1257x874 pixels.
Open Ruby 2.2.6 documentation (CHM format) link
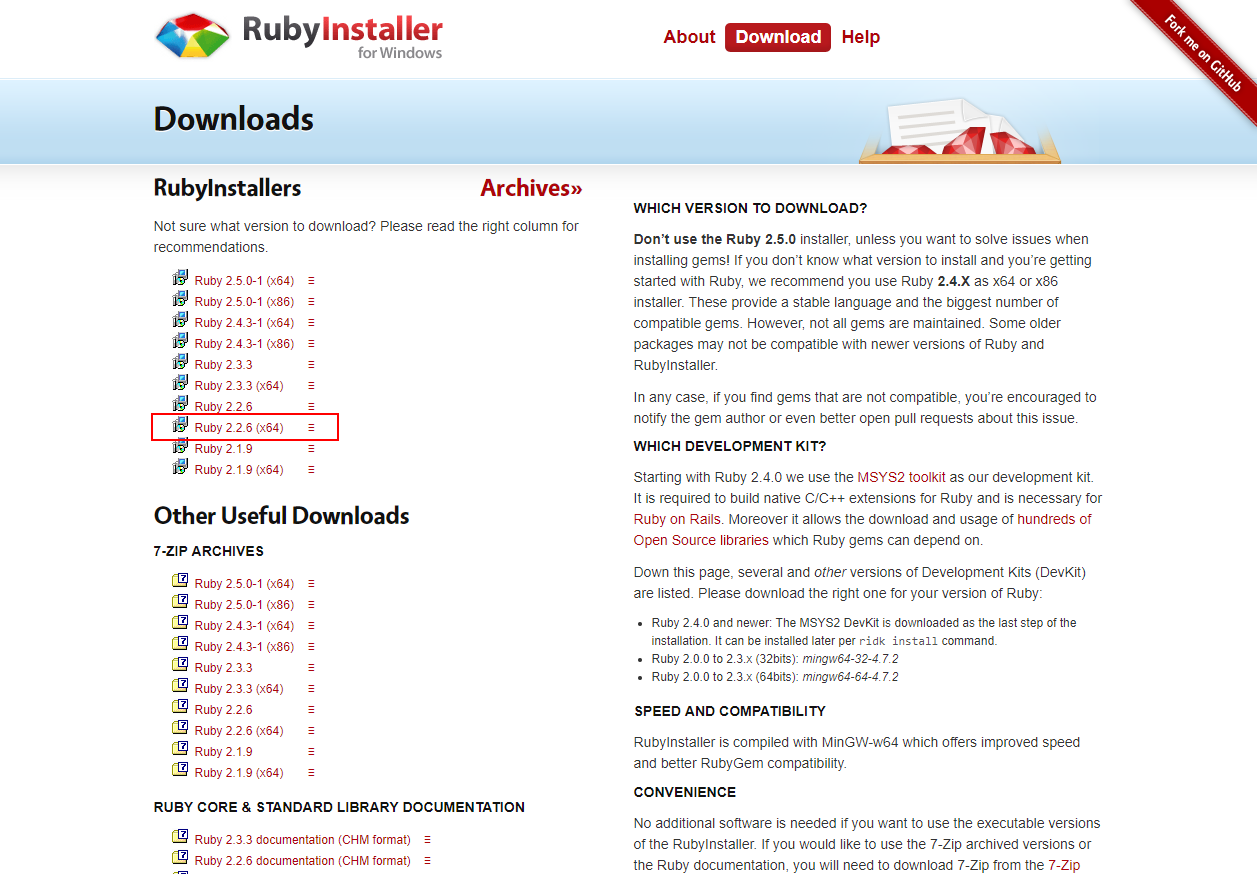click(x=303, y=861)
